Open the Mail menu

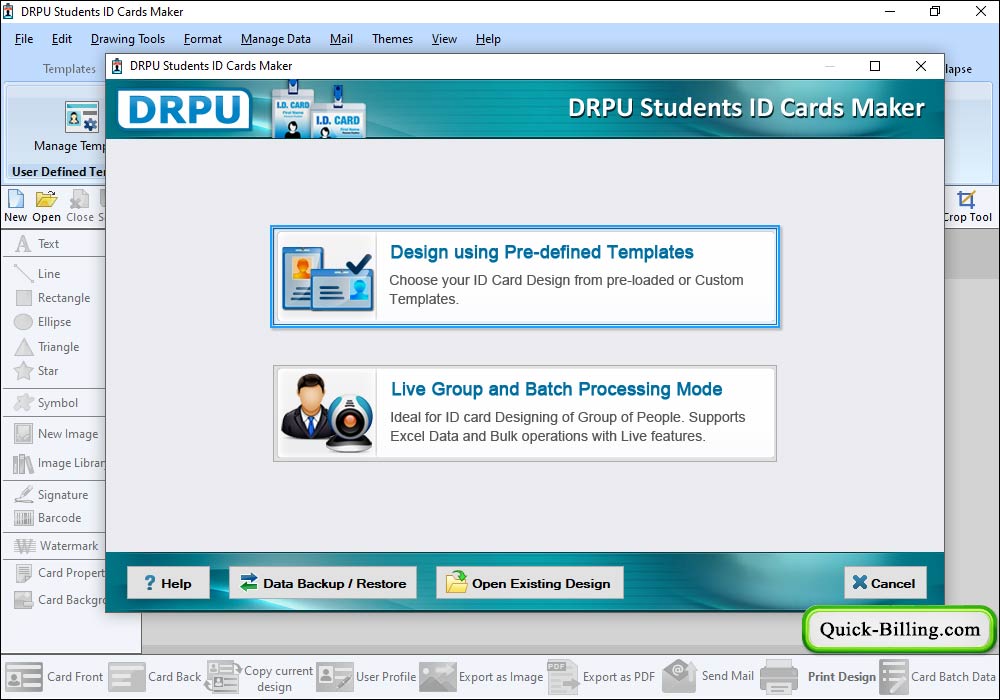(341, 39)
